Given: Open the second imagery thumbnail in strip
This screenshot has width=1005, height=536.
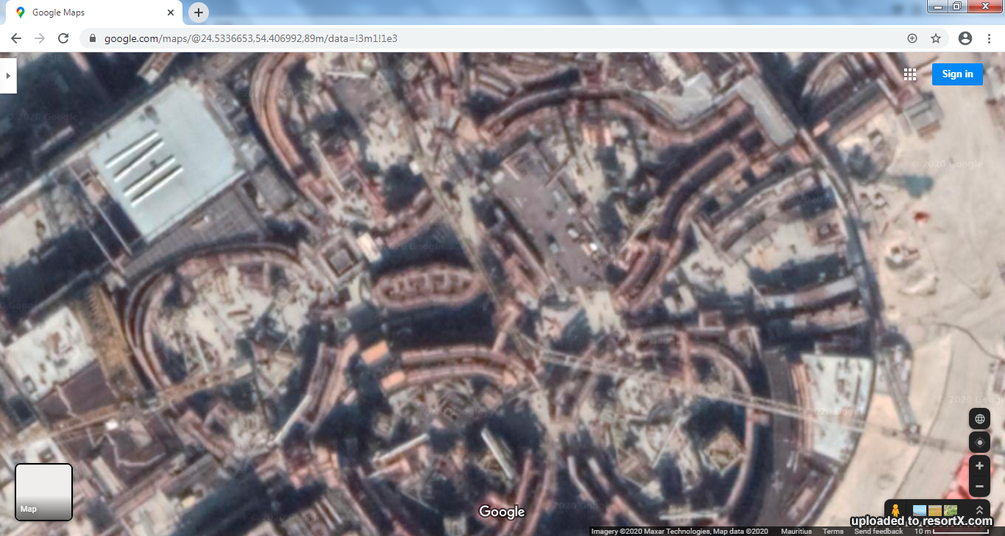Looking at the screenshot, I should click(x=936, y=511).
